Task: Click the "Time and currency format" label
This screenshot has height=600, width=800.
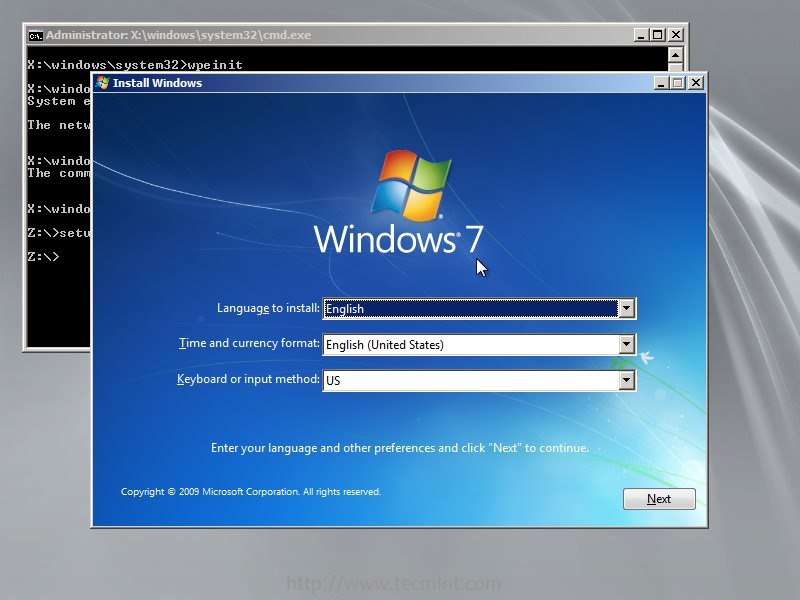Action: 249,344
